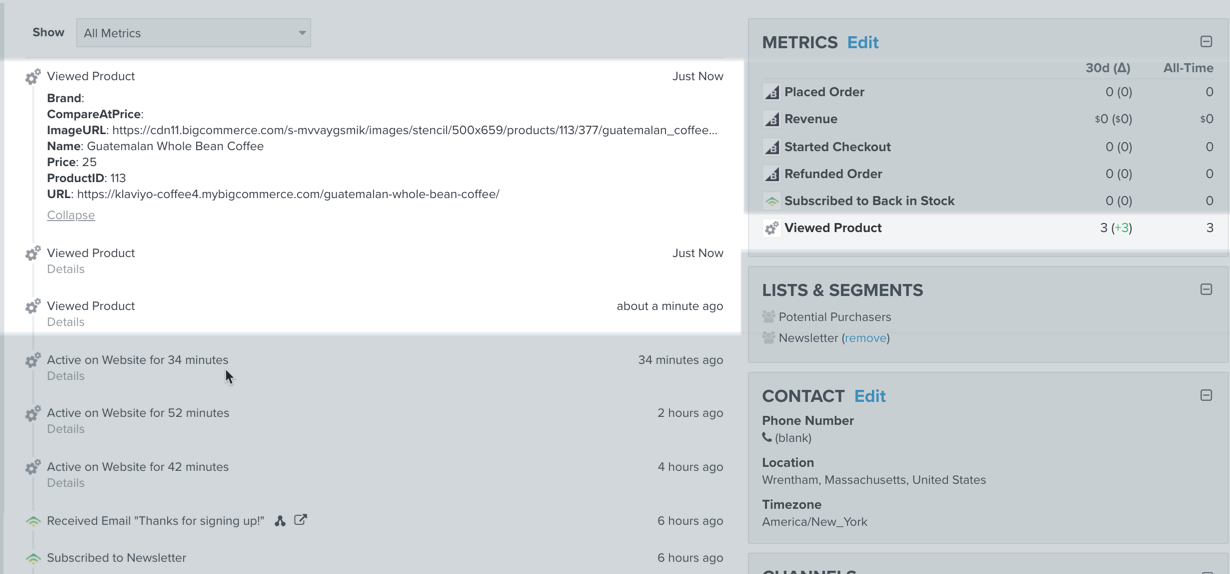The height and width of the screenshot is (574, 1230).
Task: Click the Placed Order metric icon
Action: (771, 92)
